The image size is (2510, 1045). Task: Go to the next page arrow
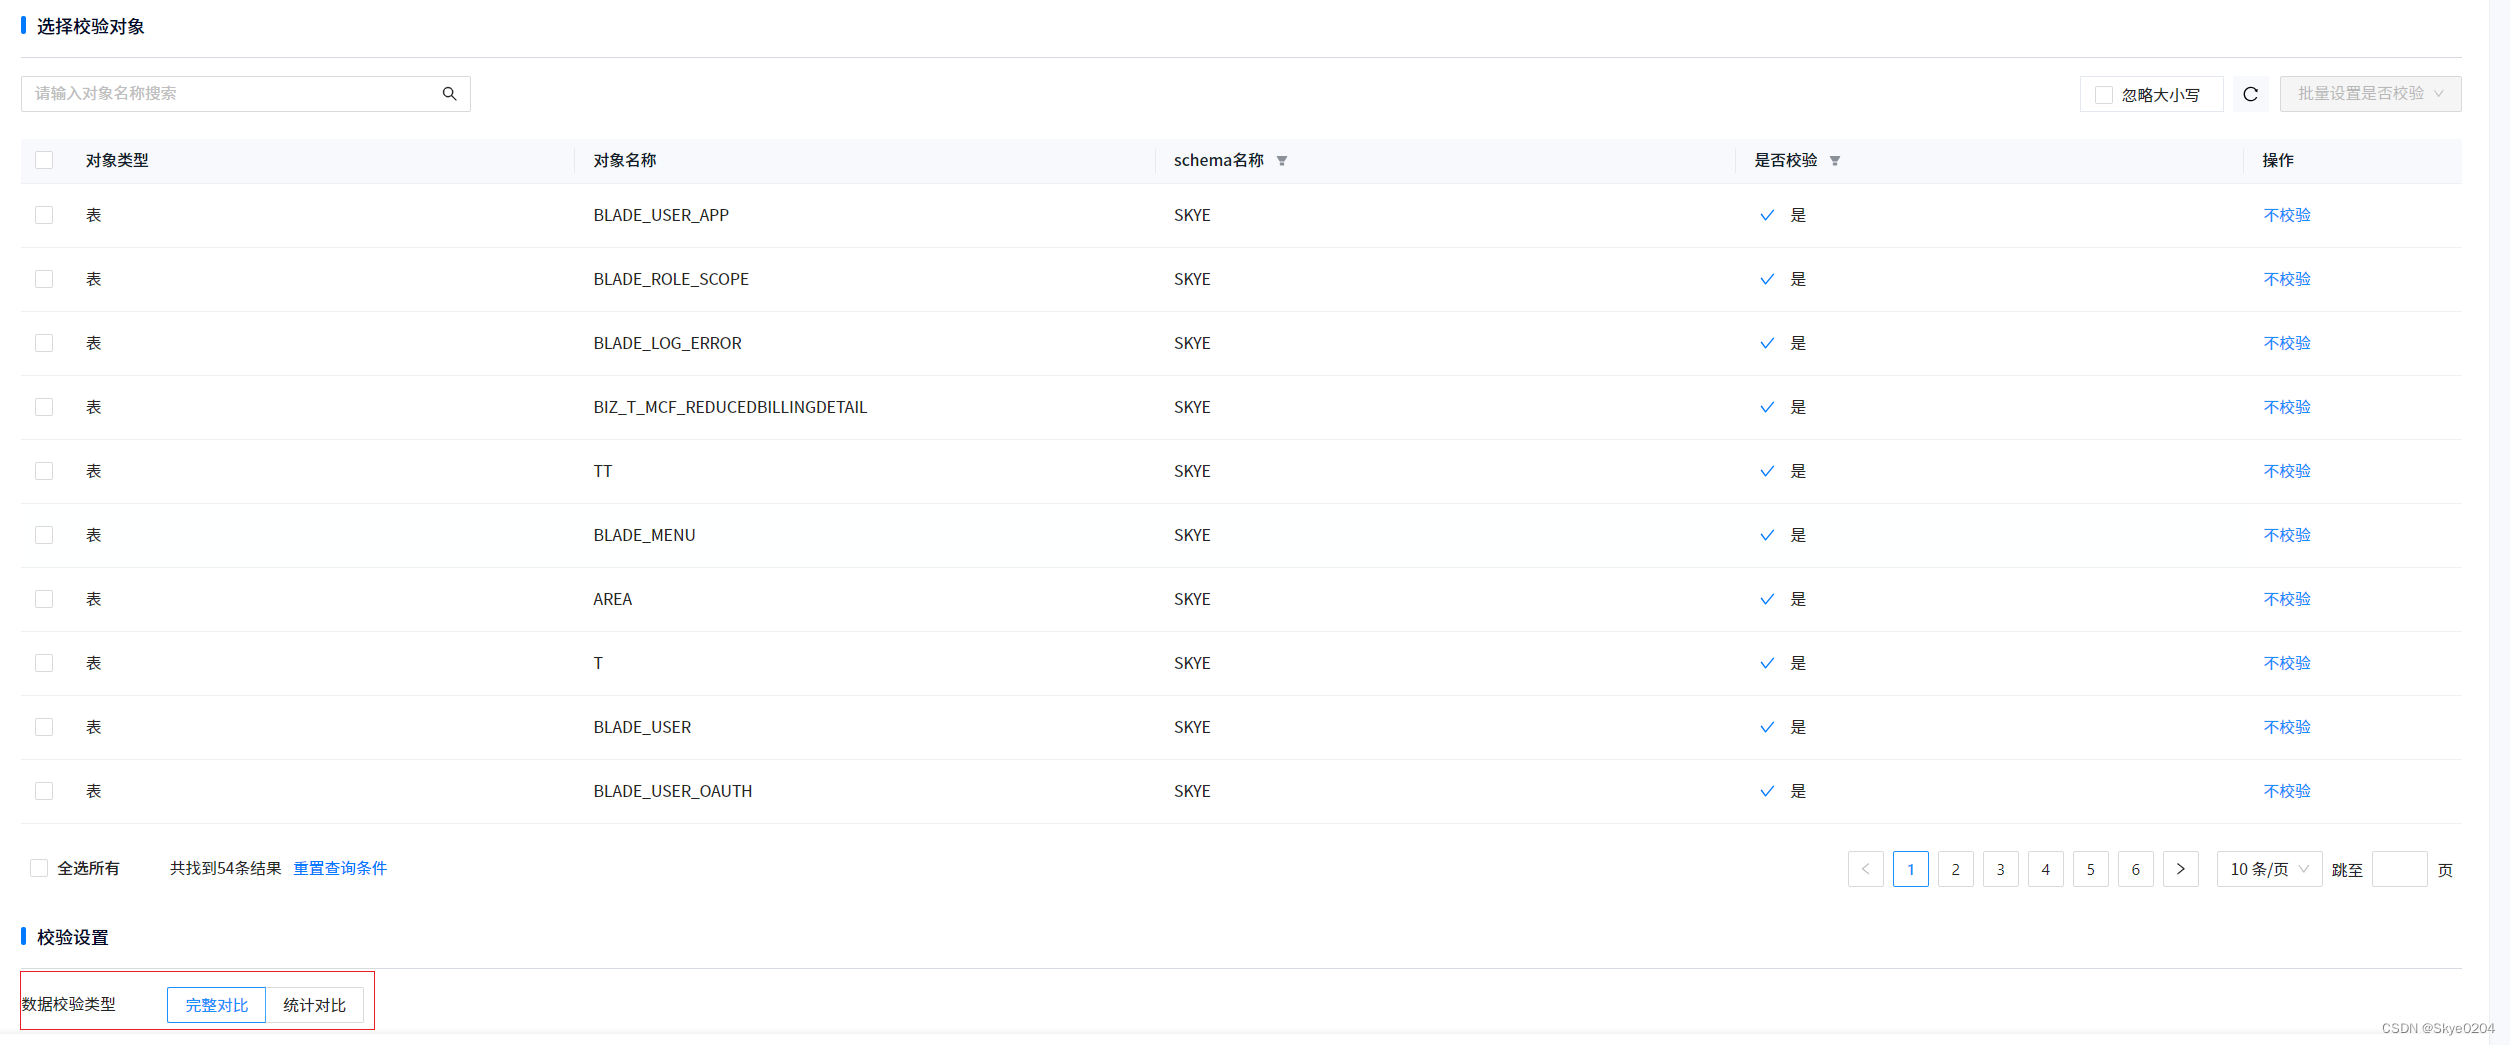click(x=2180, y=869)
